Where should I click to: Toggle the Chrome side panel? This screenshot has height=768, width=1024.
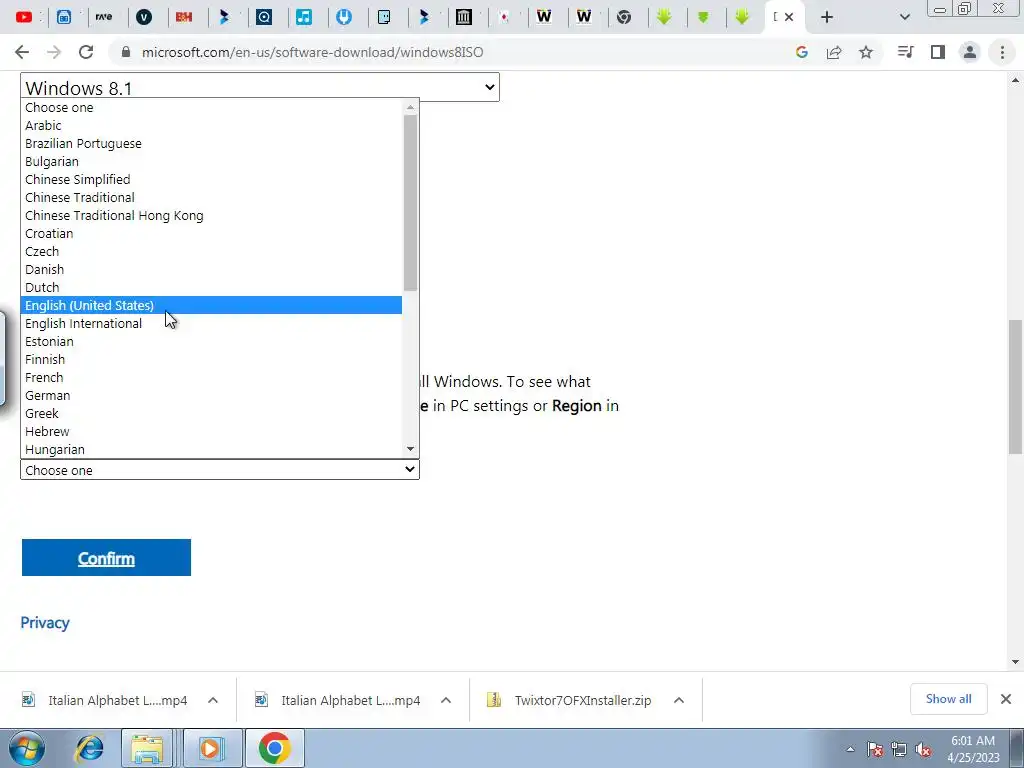pos(938,52)
